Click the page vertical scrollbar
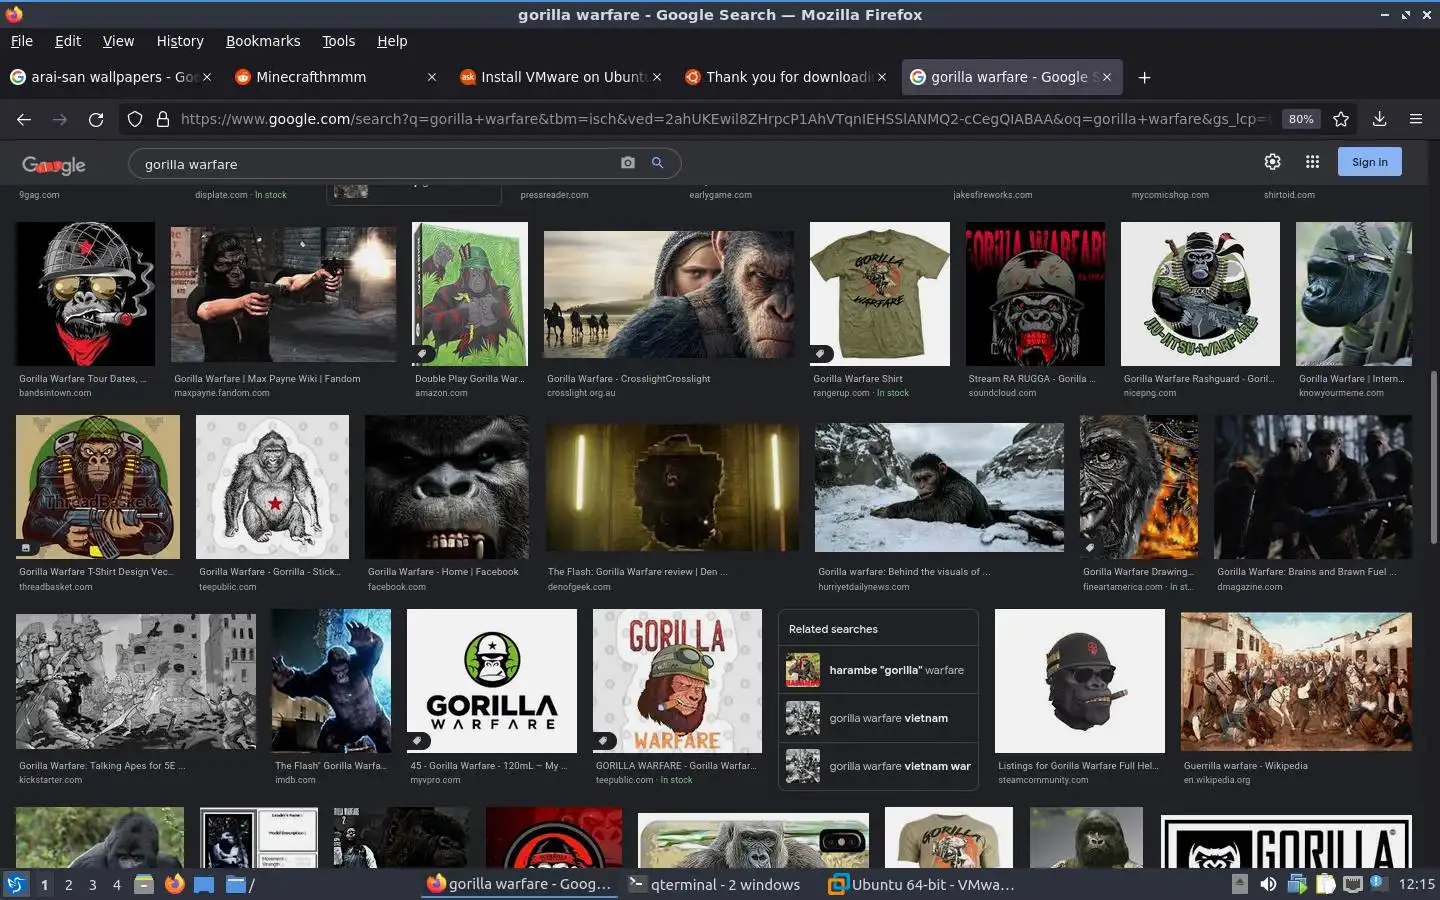Screen dimensions: 1440x900 coord(1434,457)
